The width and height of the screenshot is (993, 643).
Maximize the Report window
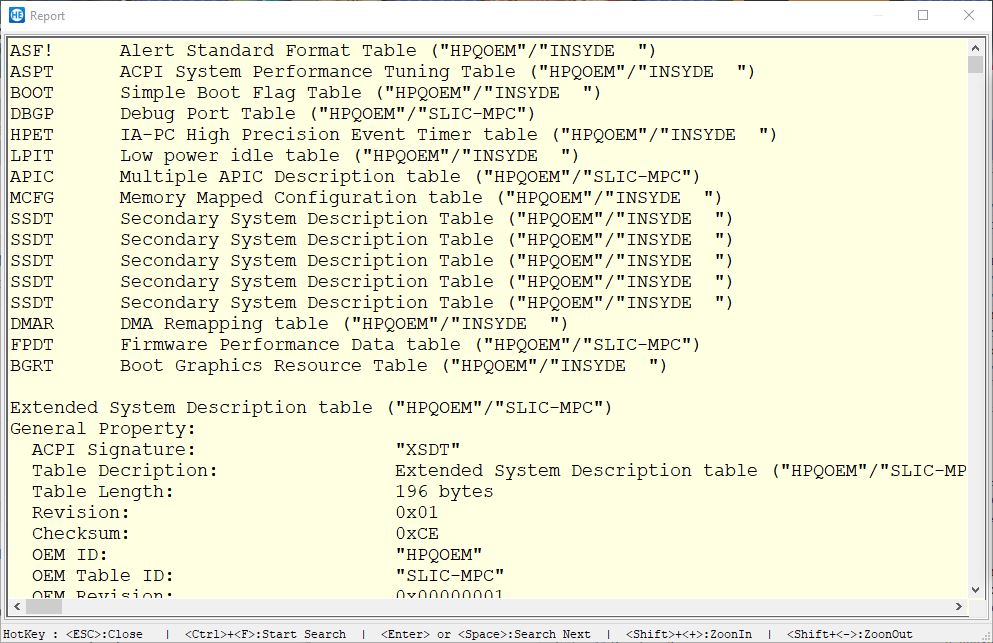922,15
